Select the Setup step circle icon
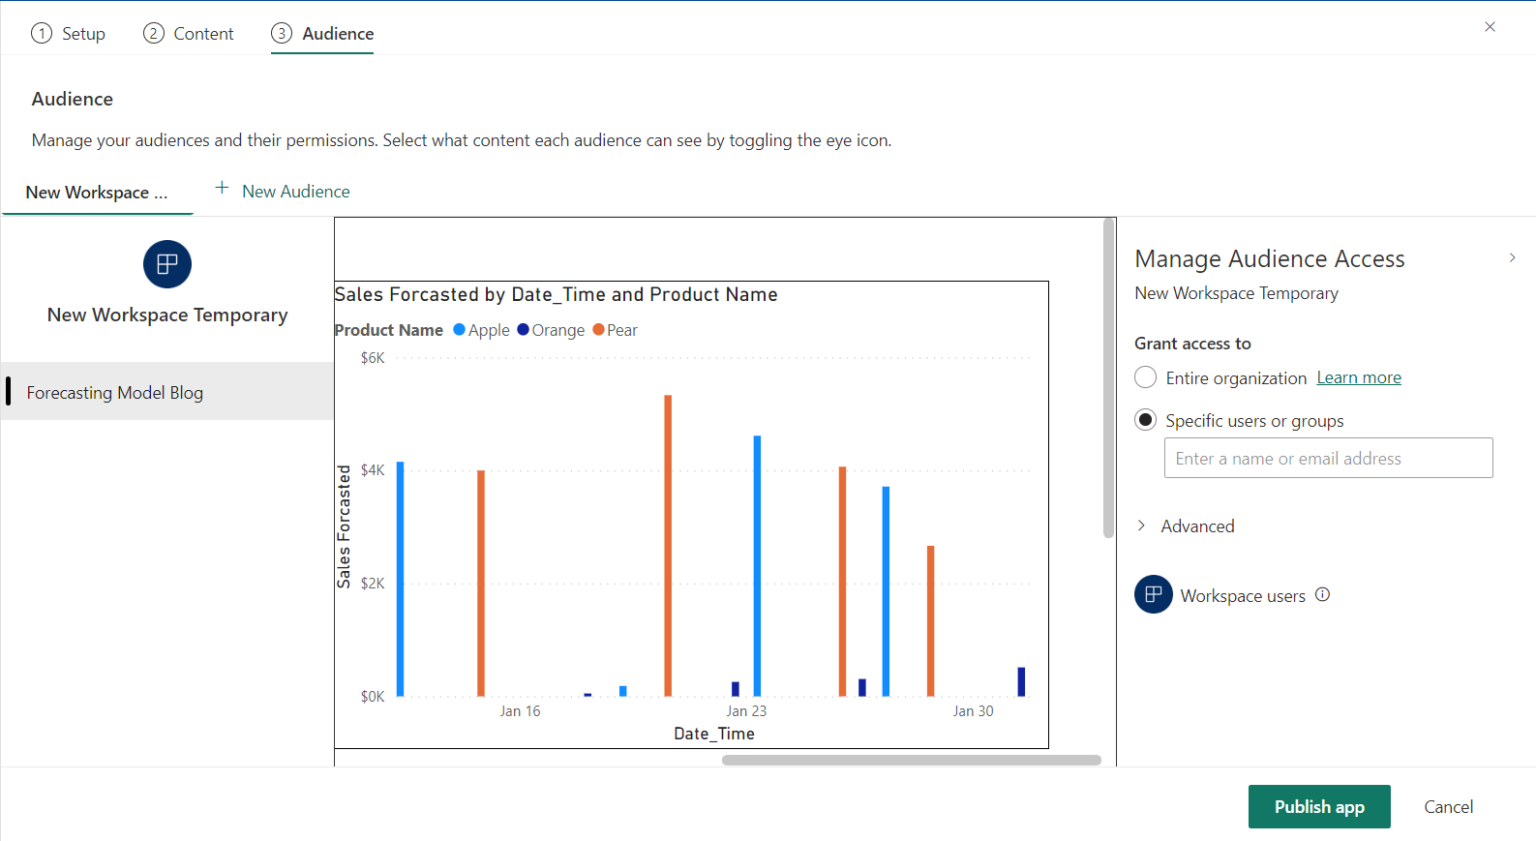 click(x=41, y=33)
